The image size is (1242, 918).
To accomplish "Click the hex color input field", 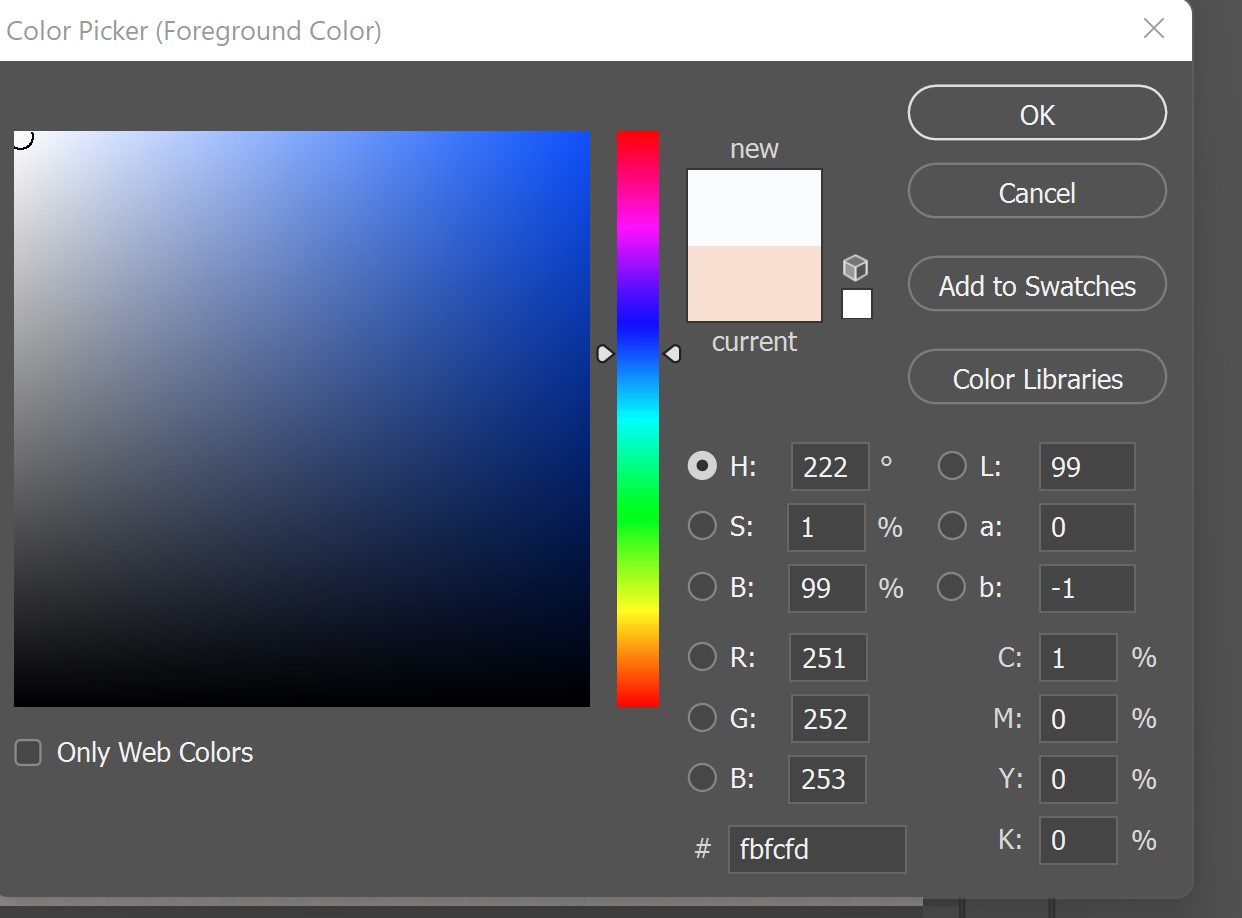I will tap(816, 849).
